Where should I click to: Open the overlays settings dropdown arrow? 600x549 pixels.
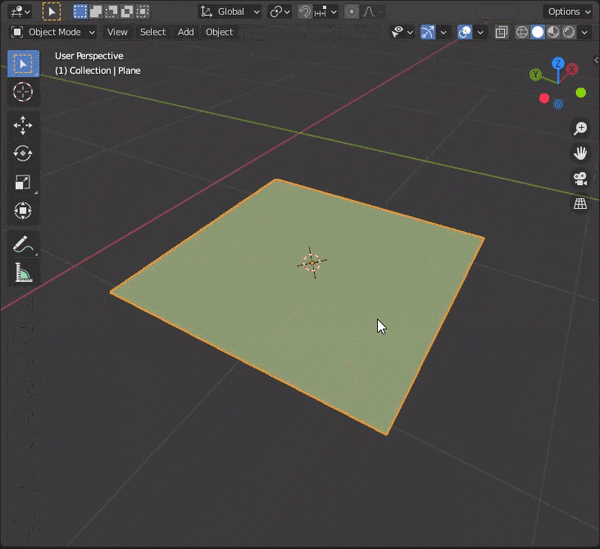(x=480, y=32)
